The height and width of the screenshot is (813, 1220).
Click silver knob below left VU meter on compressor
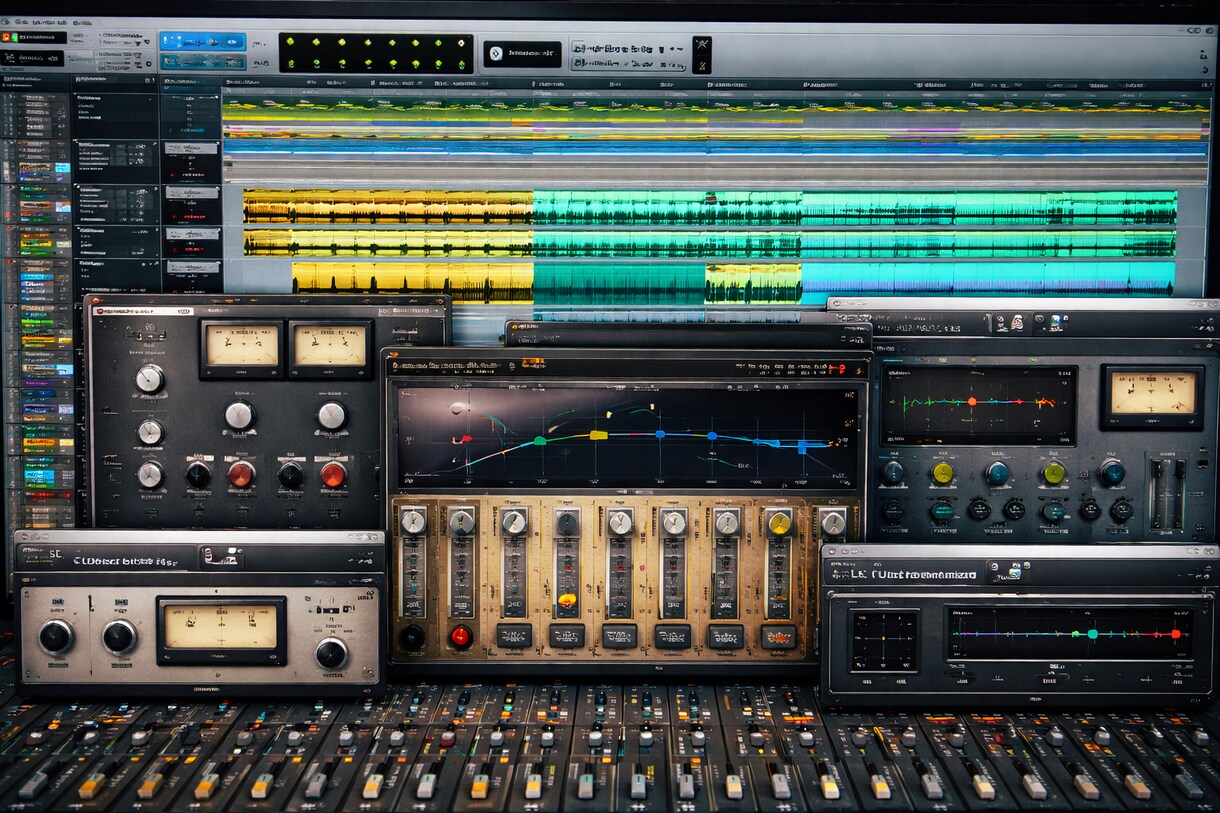click(239, 415)
